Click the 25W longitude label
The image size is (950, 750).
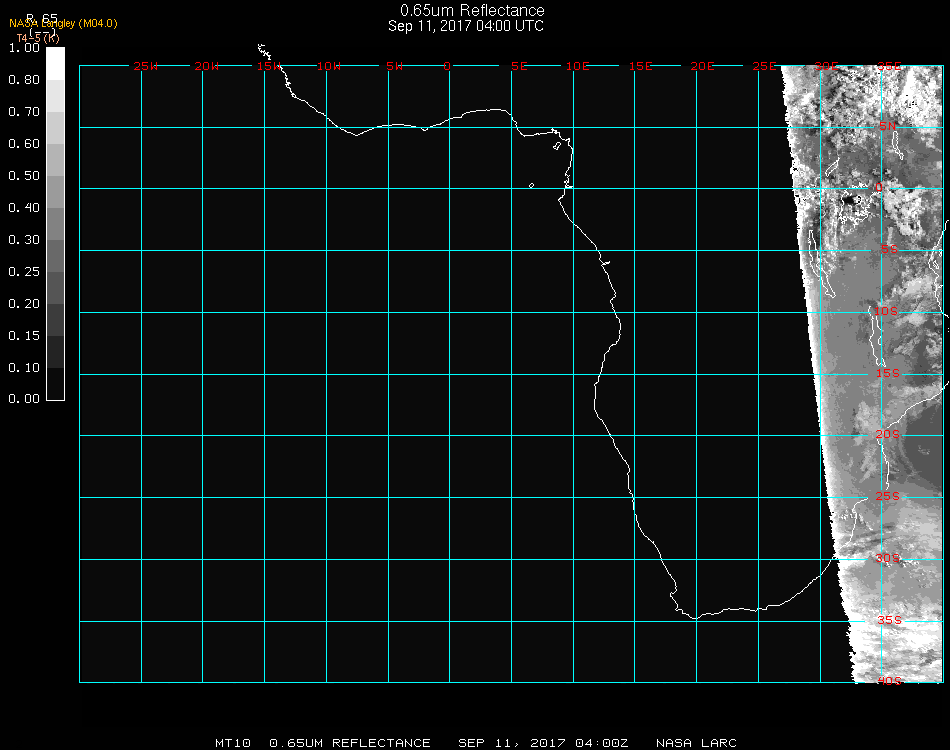(146, 66)
